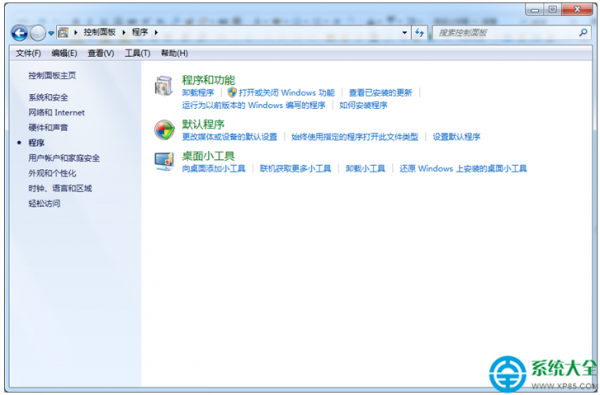Open 向桌面添加小工具 link
600x395 pixels.
coord(214,168)
